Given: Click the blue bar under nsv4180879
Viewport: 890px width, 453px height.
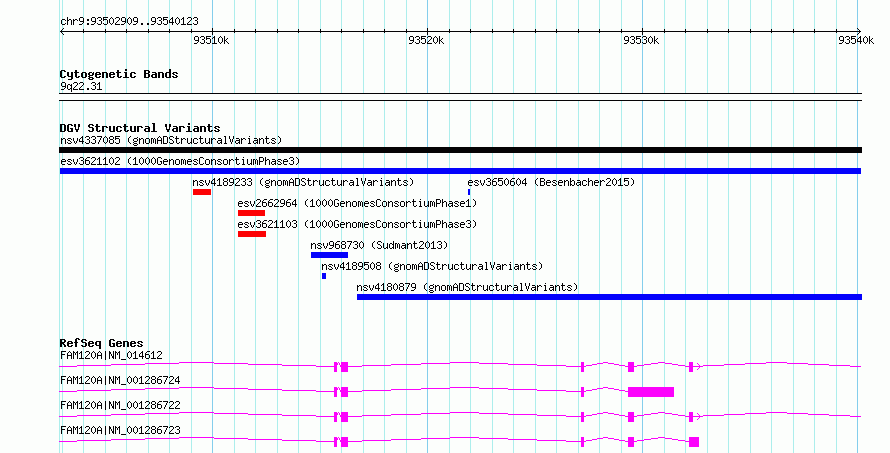Looking at the screenshot, I should [x=609, y=297].
